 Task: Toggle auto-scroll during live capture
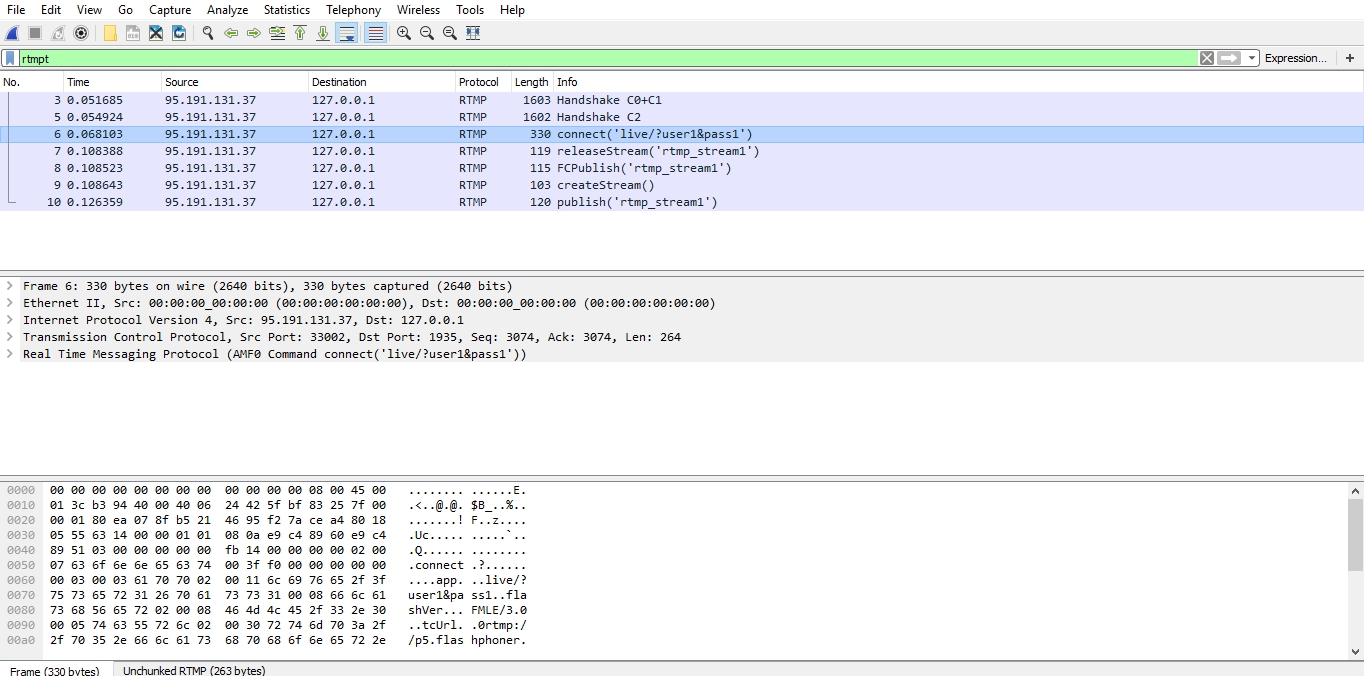[x=347, y=33]
